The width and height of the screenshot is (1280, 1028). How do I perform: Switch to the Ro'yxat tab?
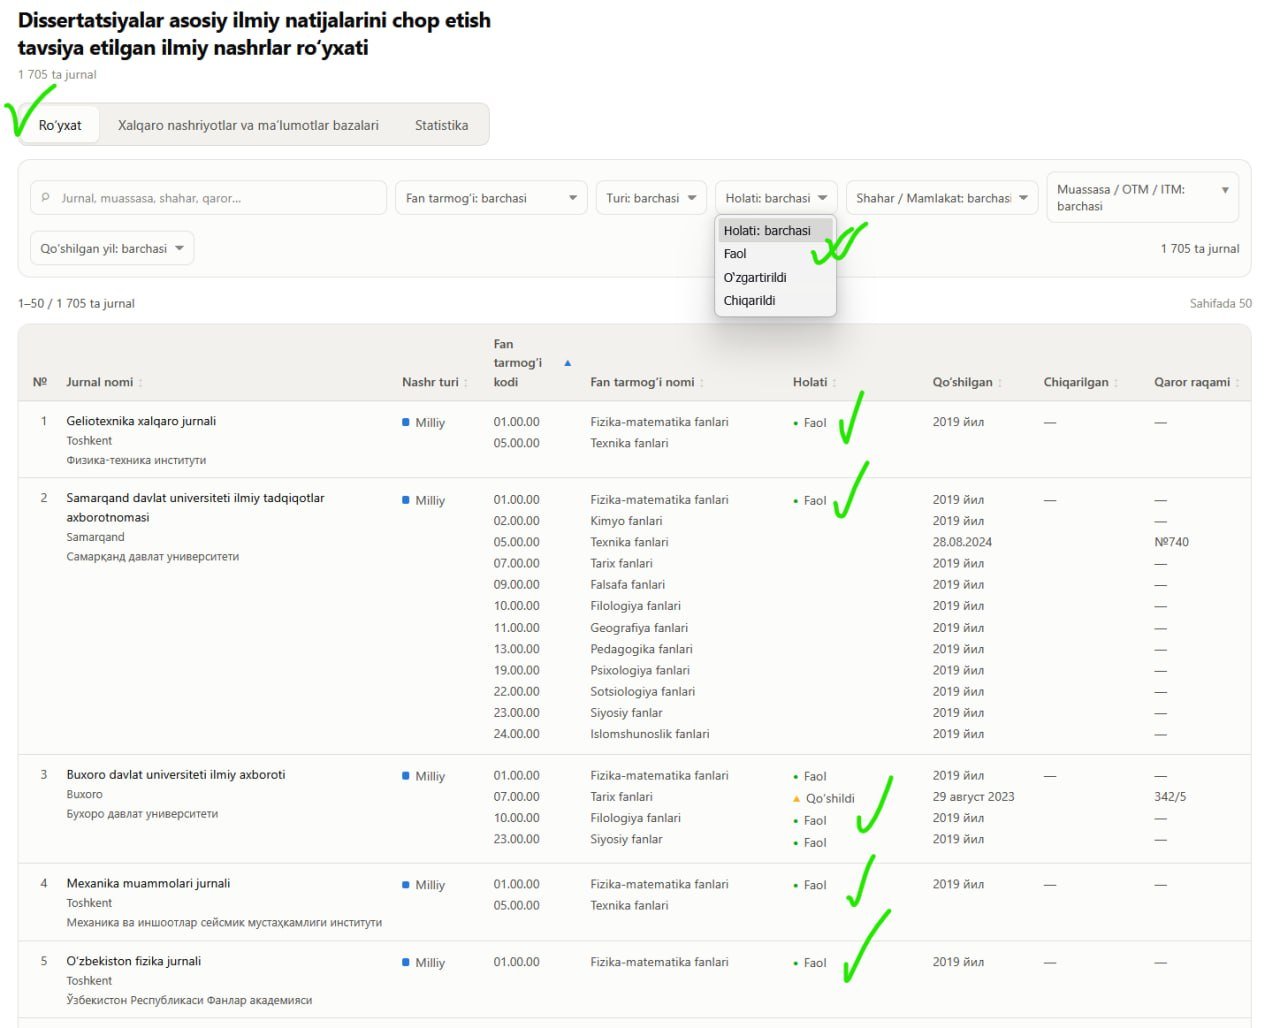coord(60,125)
